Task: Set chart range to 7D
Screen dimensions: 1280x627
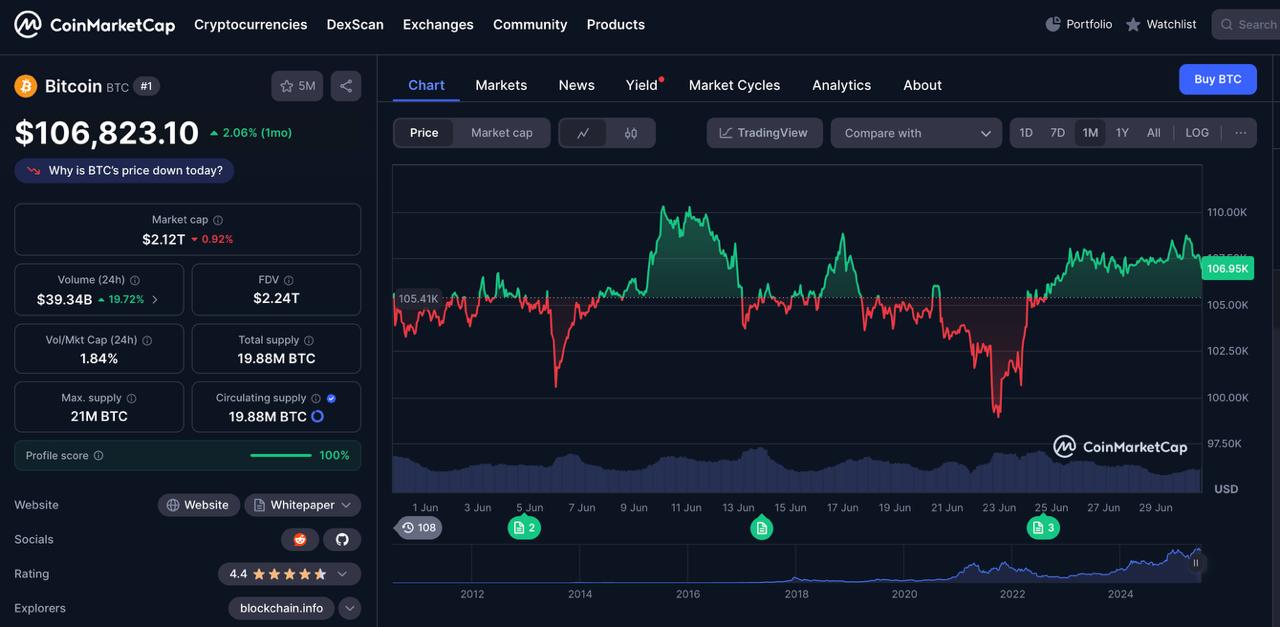Action: [x=1057, y=133]
